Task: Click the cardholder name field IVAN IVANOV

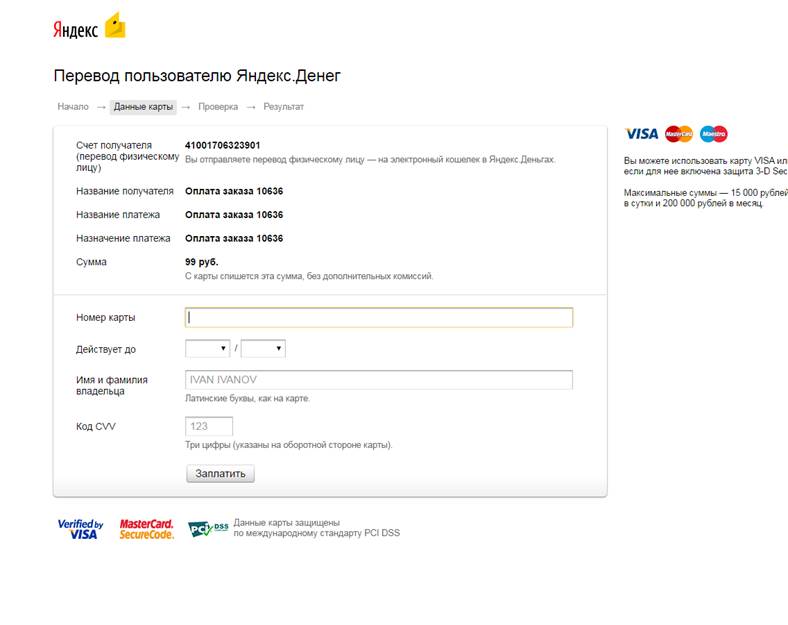Action: point(379,379)
